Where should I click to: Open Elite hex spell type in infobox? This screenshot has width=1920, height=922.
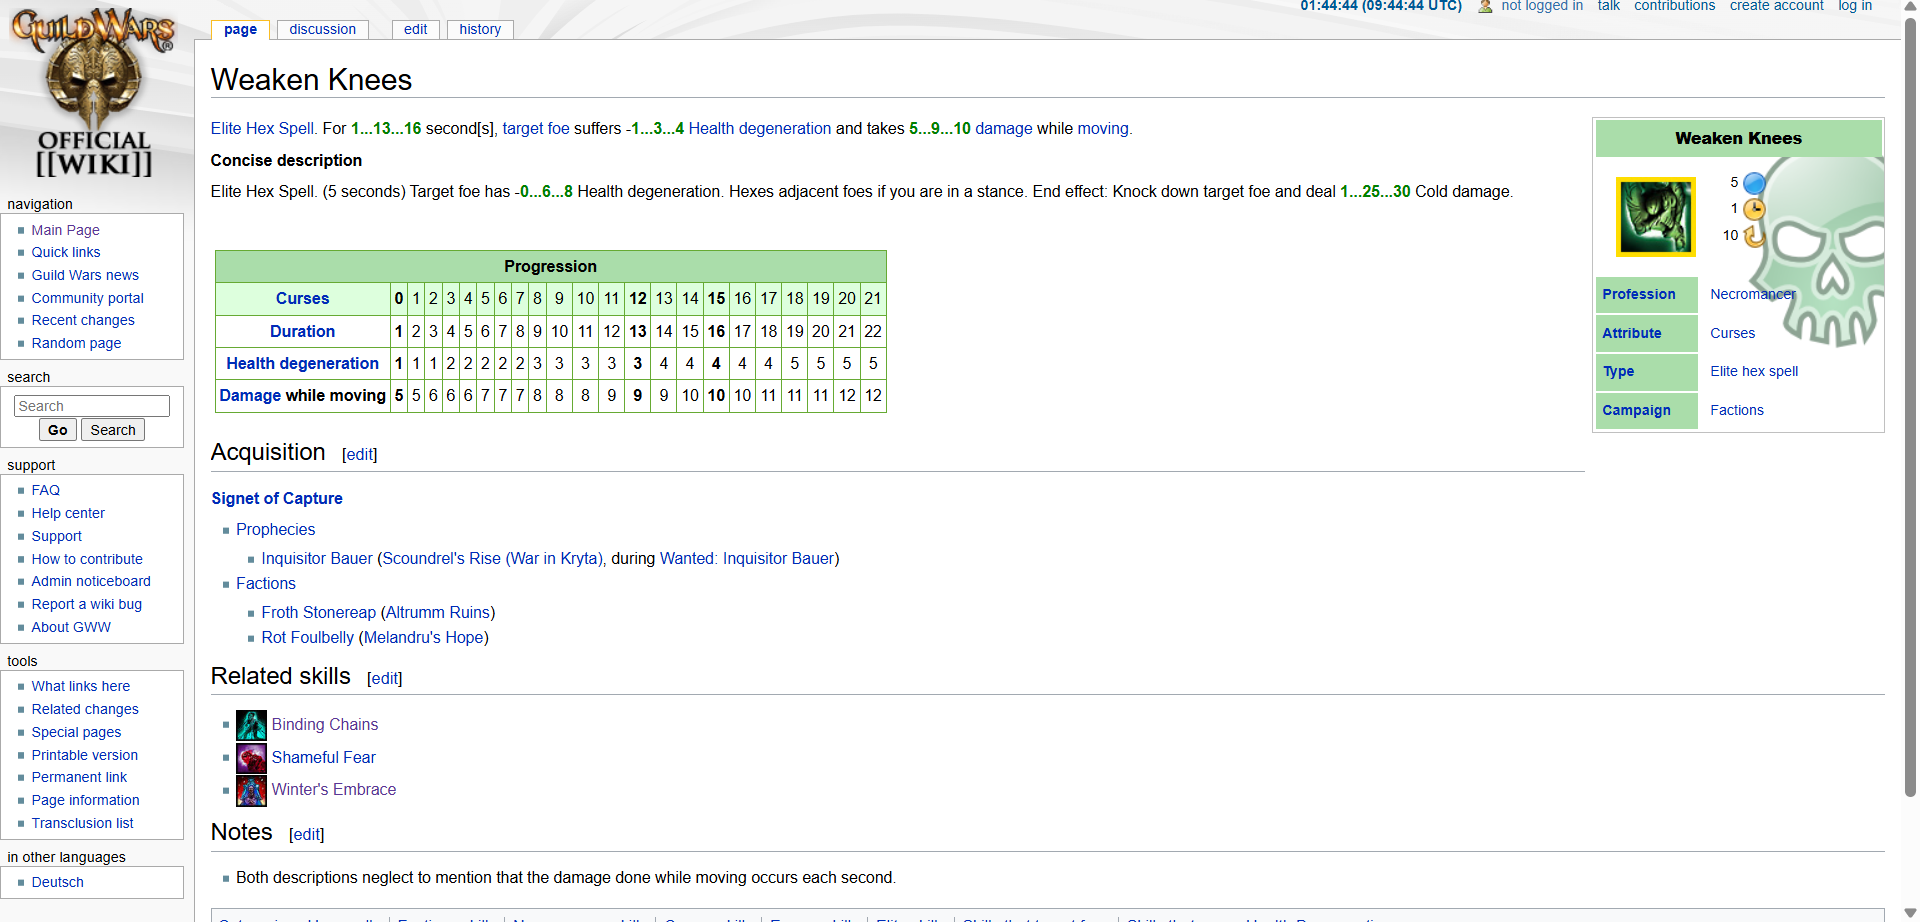pyautogui.click(x=1754, y=371)
